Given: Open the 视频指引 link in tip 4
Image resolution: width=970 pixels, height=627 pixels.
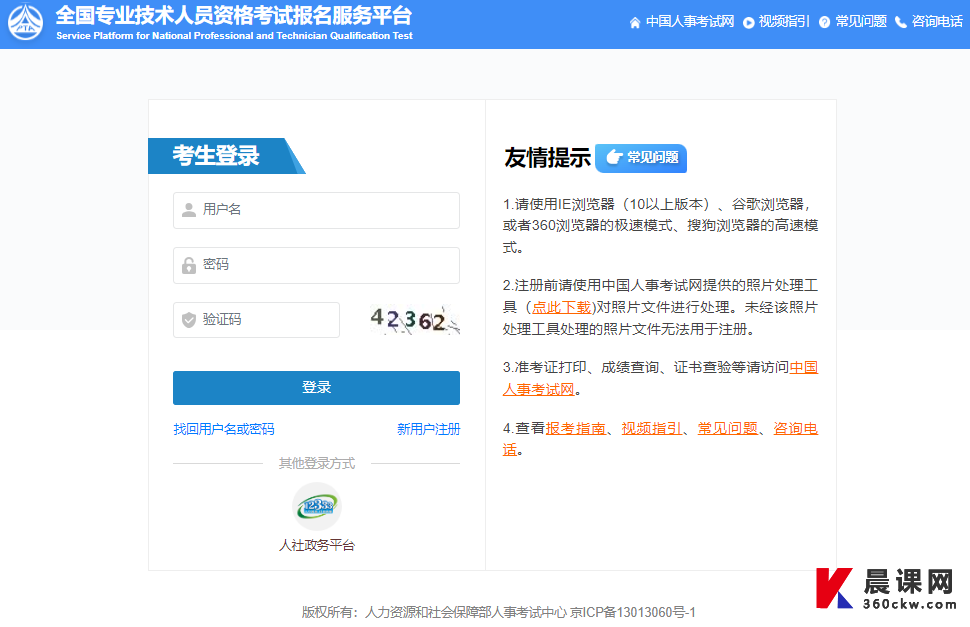Looking at the screenshot, I should coord(651,429).
